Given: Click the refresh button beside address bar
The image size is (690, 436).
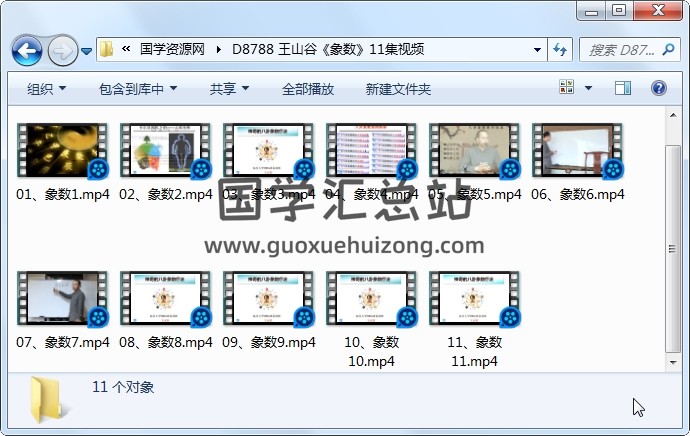Looking at the screenshot, I should 560,49.
